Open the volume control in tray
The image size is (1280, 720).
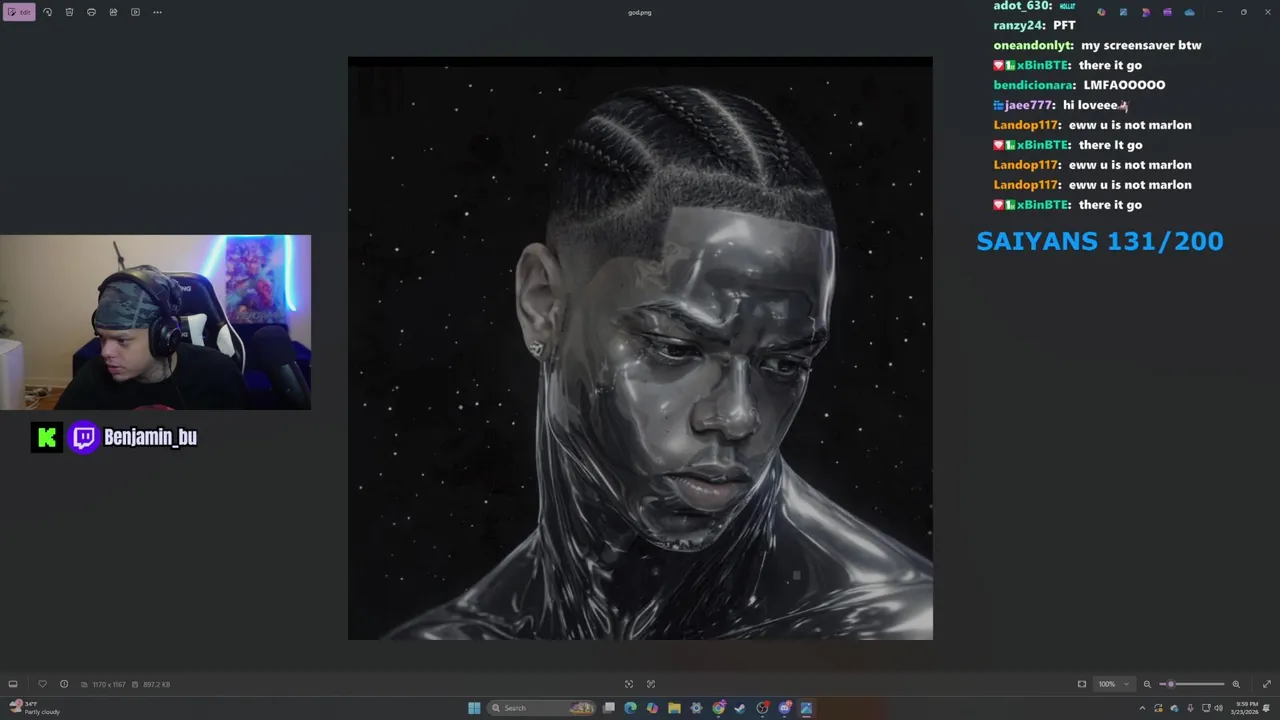(1218, 708)
